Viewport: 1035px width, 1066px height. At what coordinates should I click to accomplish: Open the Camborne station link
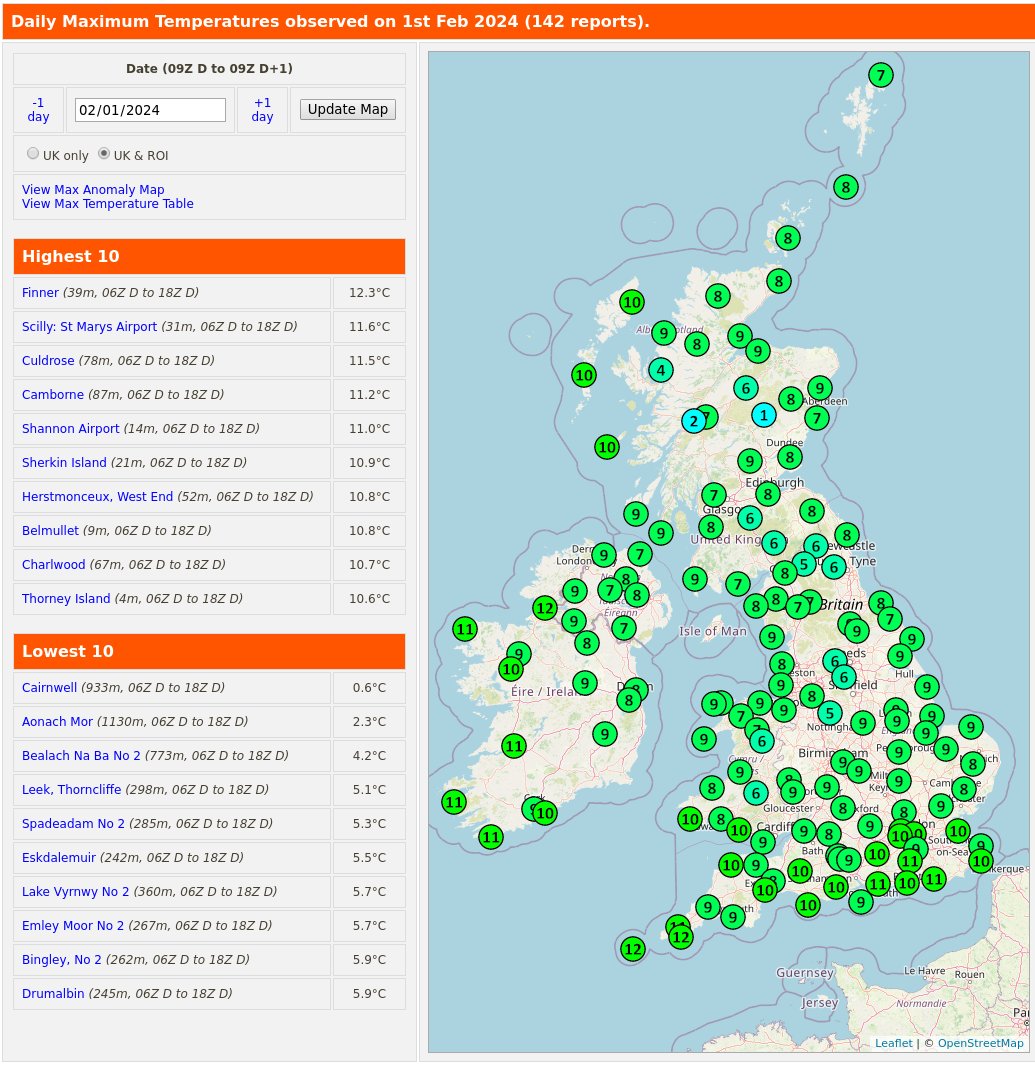[x=52, y=394]
